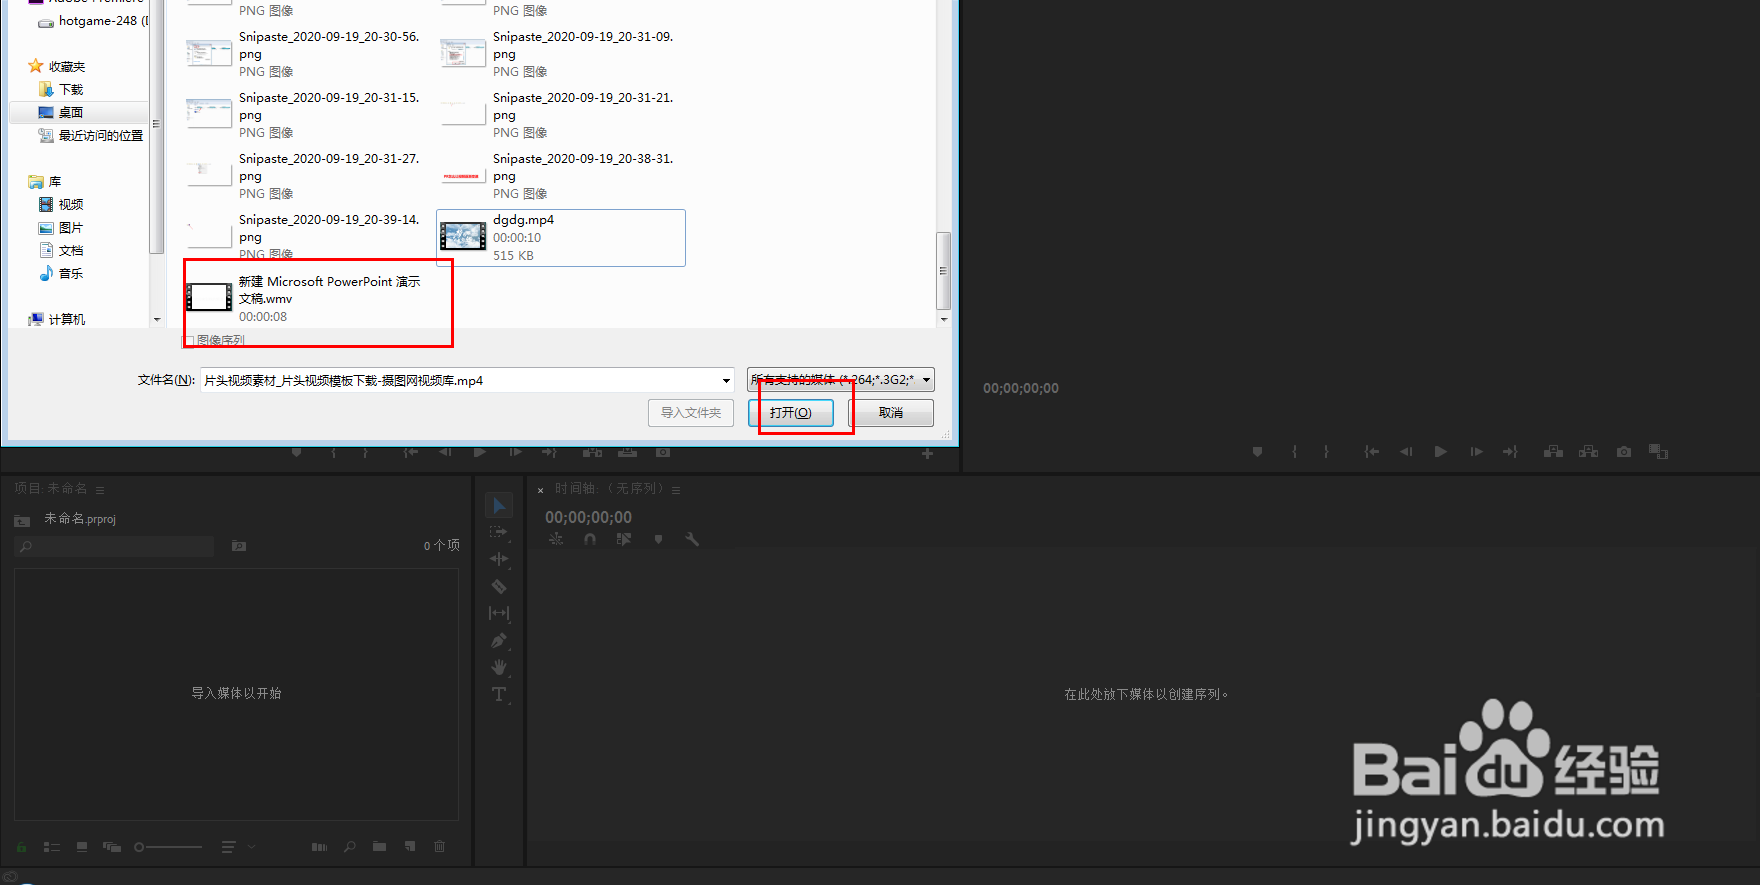Viewport: 1760px width, 885px height.
Task: Click Go to In in Program monitor
Action: pos(1372,452)
